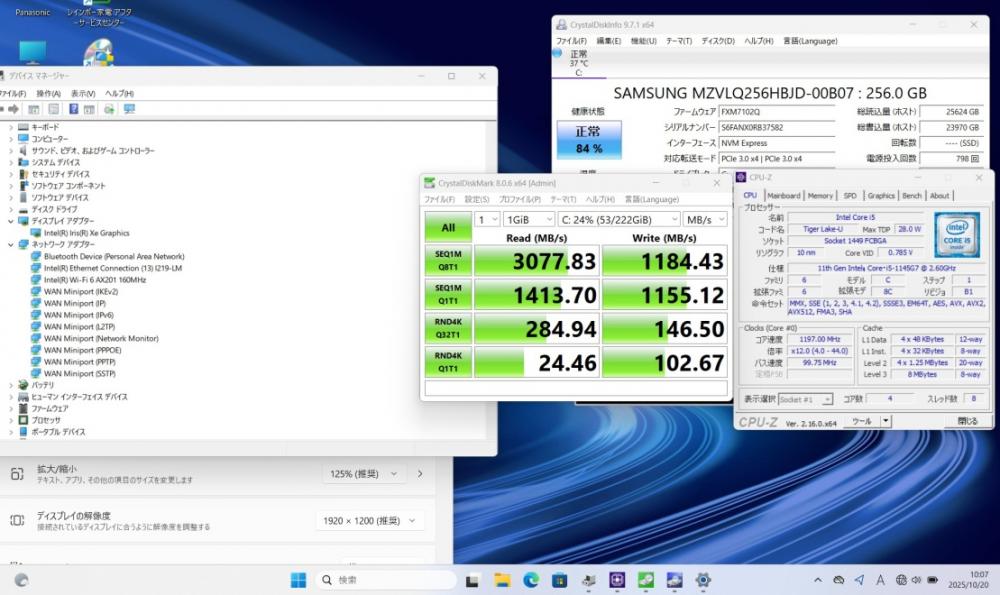This screenshot has height=595, width=1000.
Task: Click the SEQ1M Q8T1 test button
Action: point(448,262)
